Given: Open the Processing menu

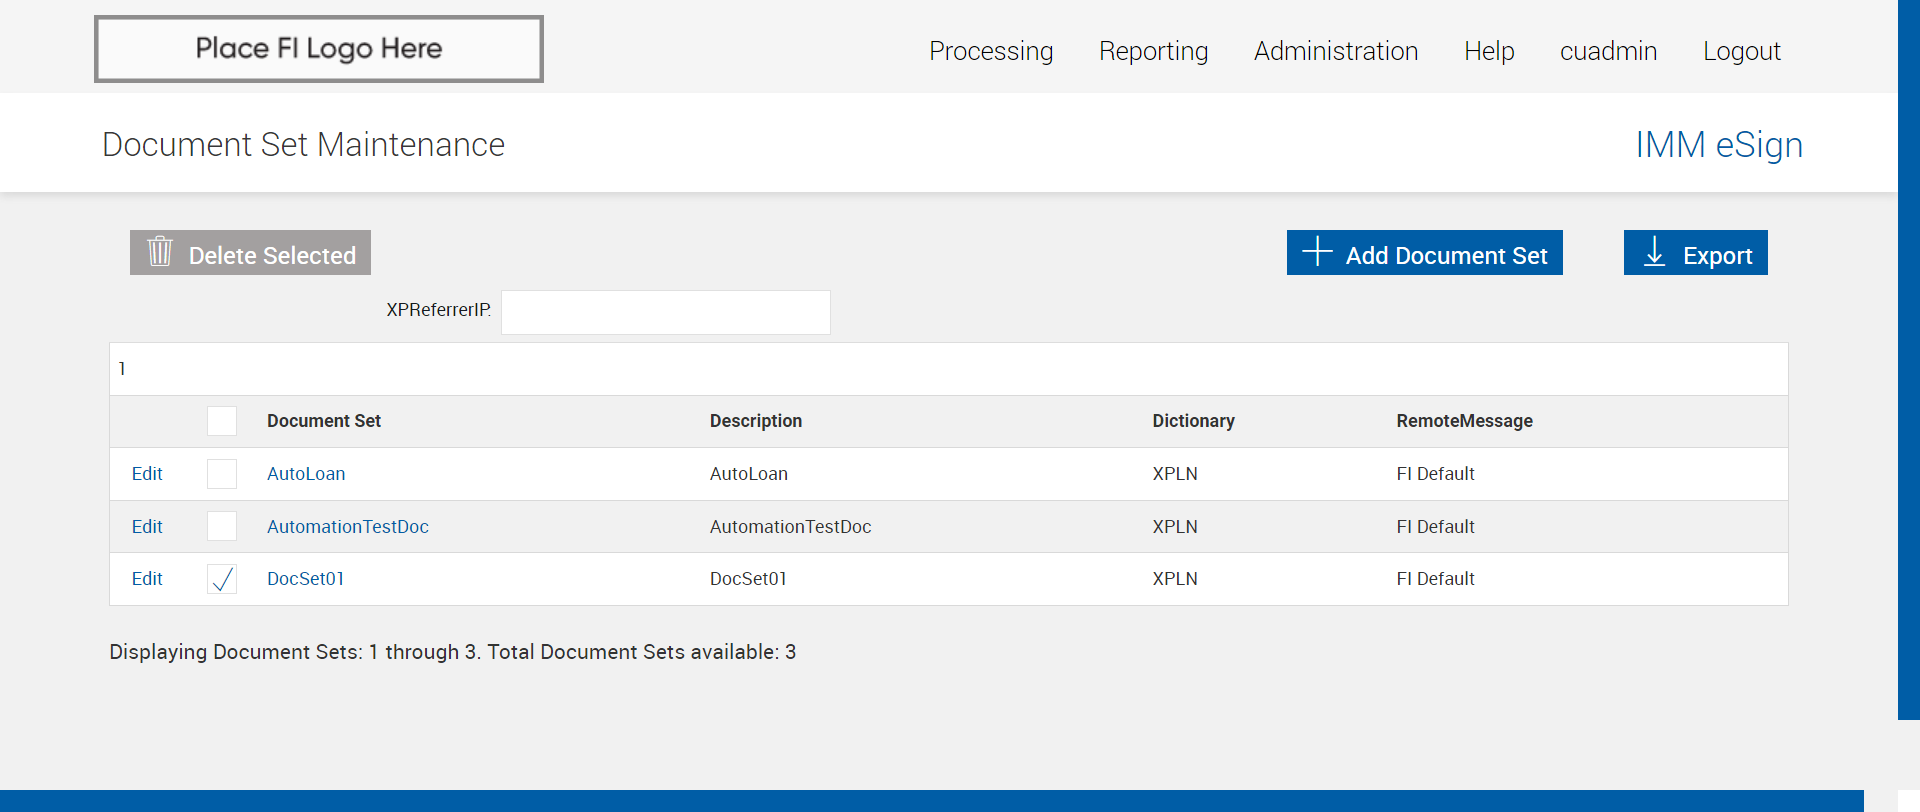Looking at the screenshot, I should coord(990,51).
